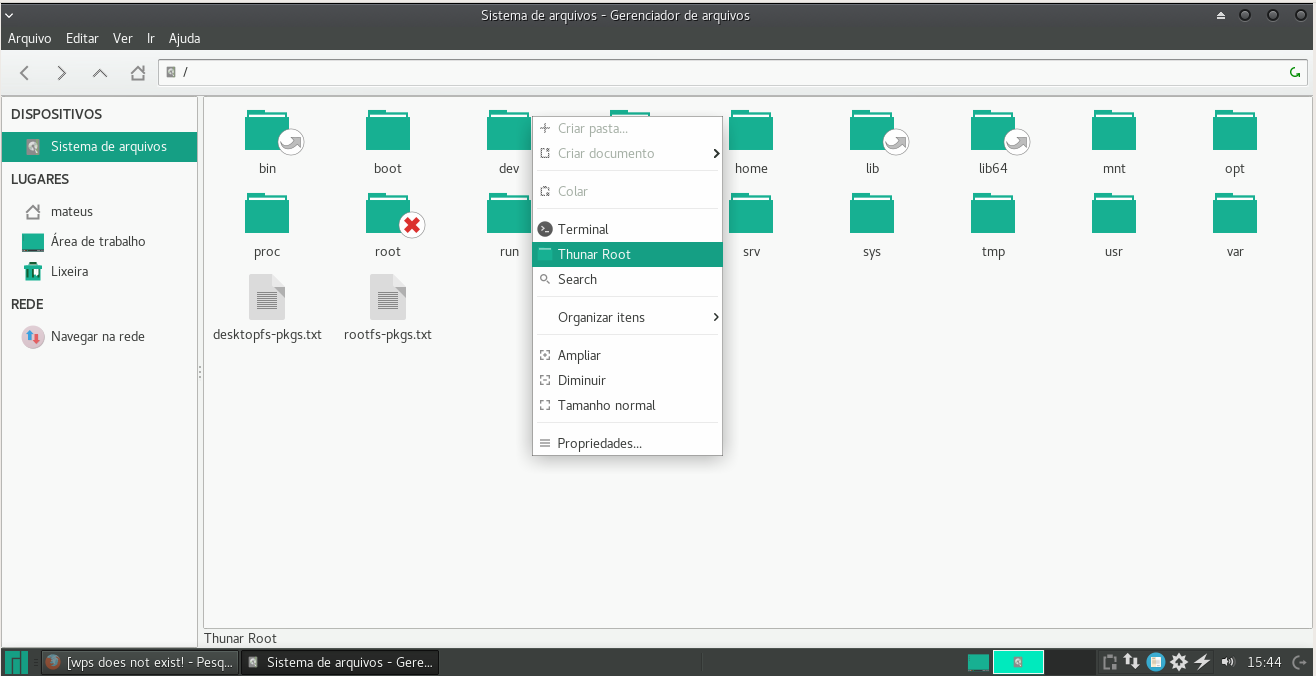The image size is (1316, 676).
Task: Choose Search from the context menu
Action: point(627,280)
